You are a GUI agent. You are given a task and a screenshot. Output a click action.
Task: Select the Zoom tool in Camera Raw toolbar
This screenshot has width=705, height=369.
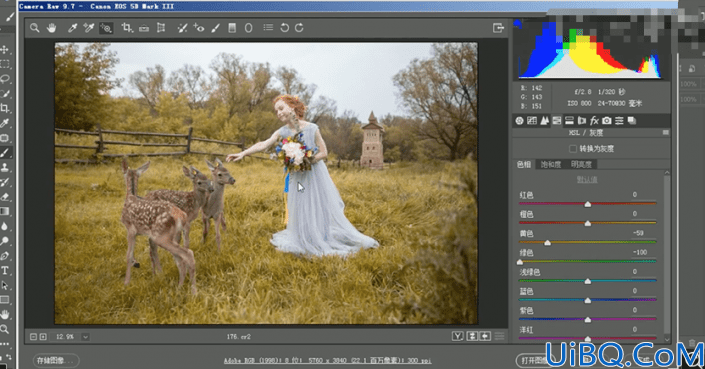35,28
